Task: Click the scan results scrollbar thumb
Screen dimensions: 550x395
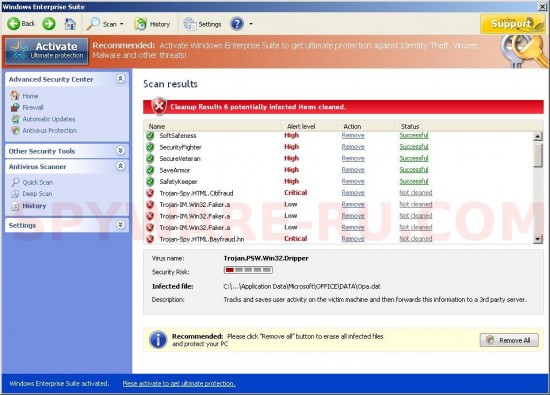Action: 538,155
